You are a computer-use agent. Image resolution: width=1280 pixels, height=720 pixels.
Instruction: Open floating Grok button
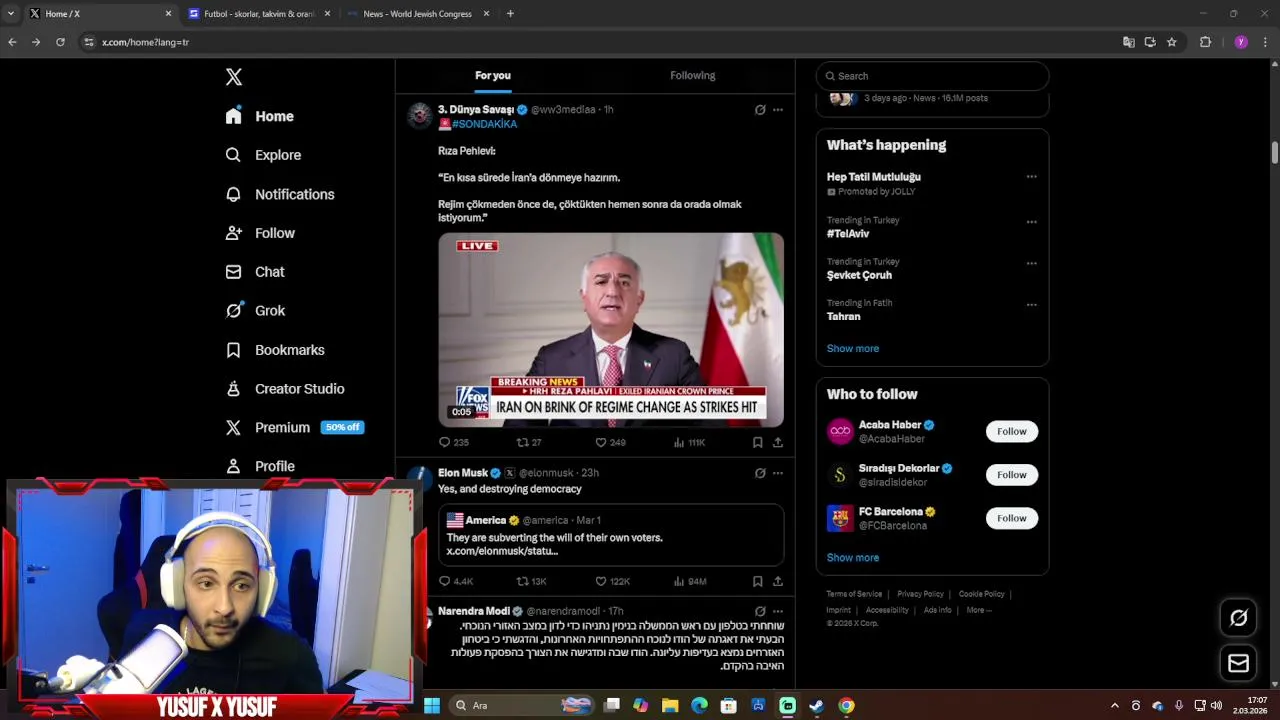tap(1238, 618)
